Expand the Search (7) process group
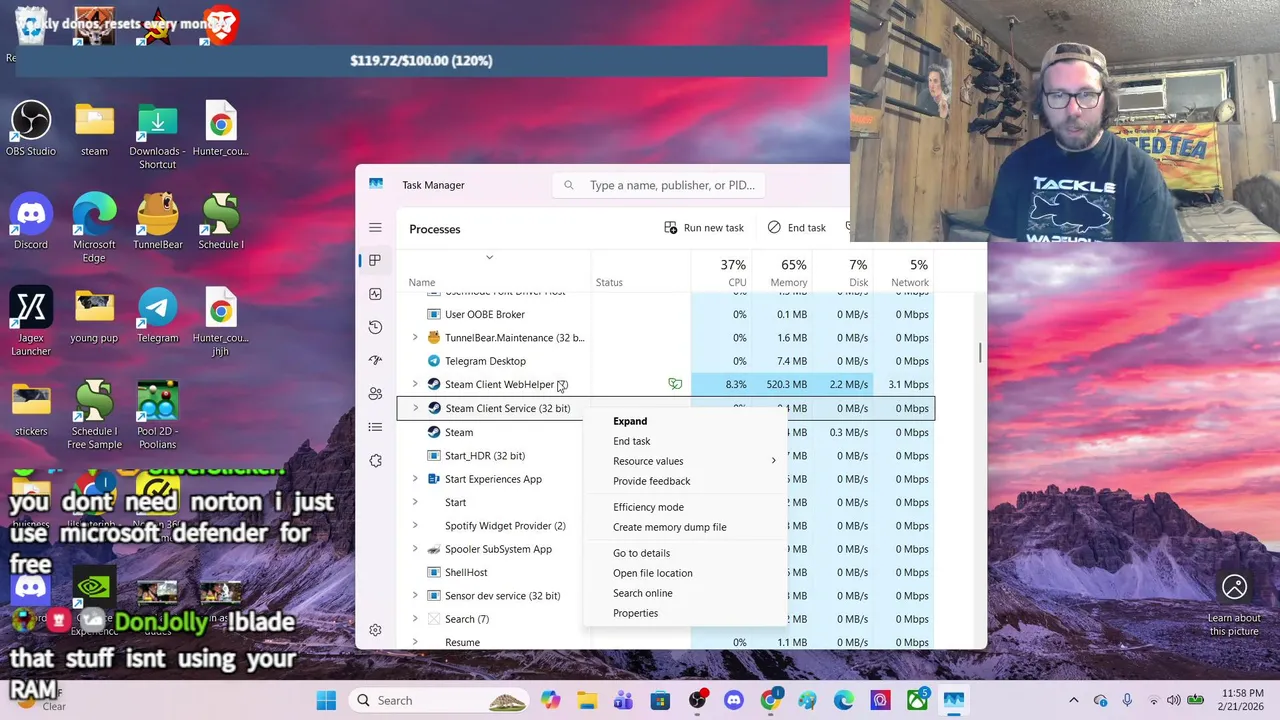This screenshot has height=720, width=1280. pos(415,619)
